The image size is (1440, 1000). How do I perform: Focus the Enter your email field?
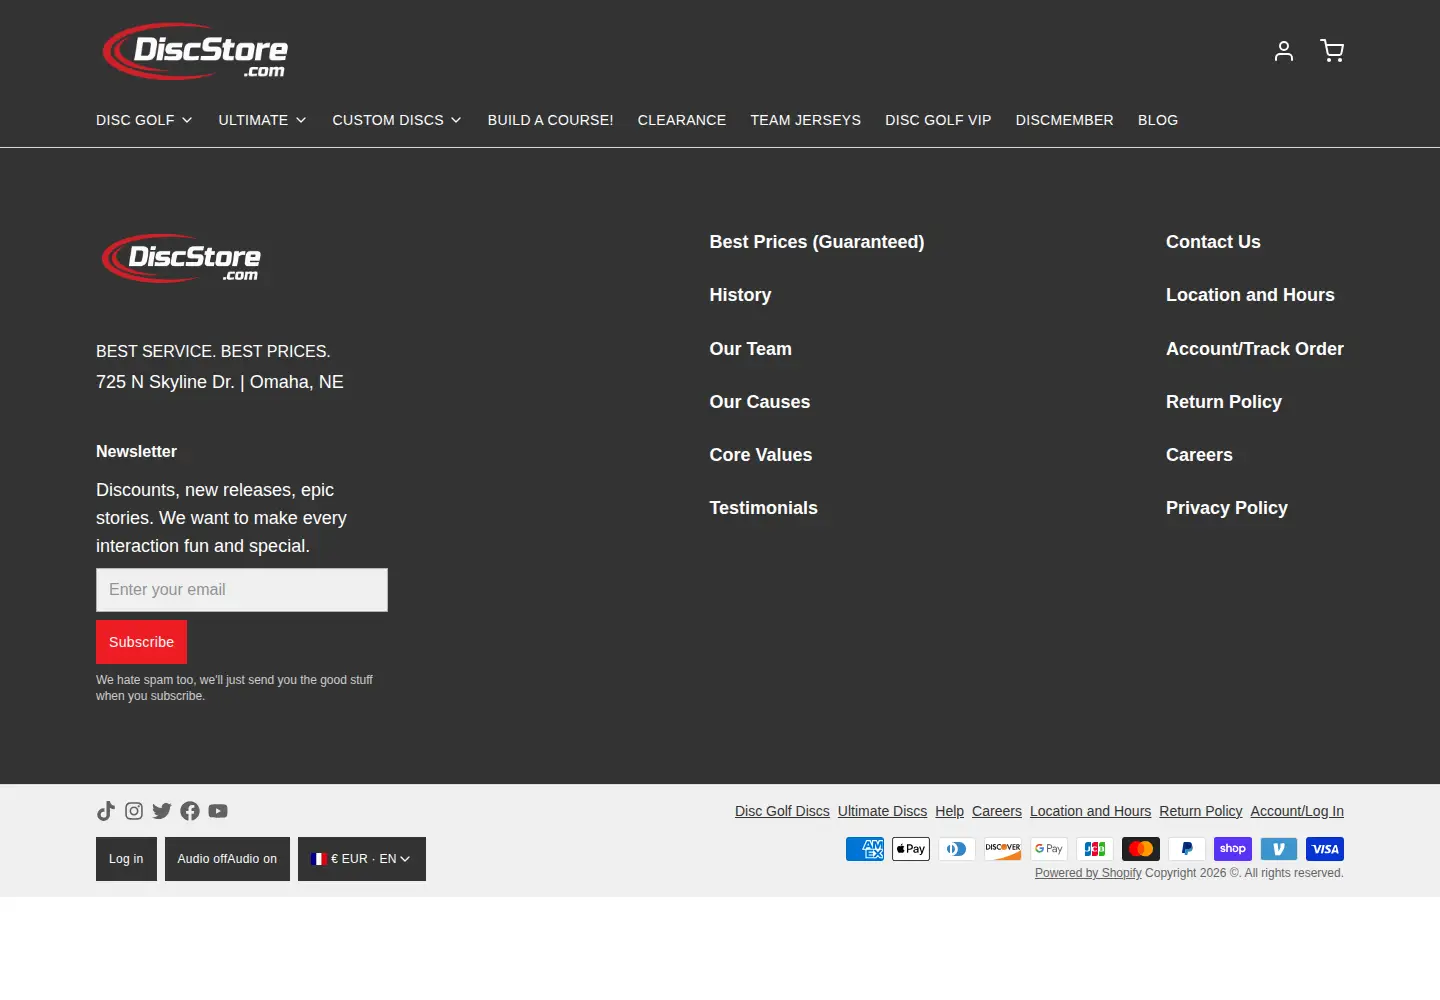(x=242, y=590)
